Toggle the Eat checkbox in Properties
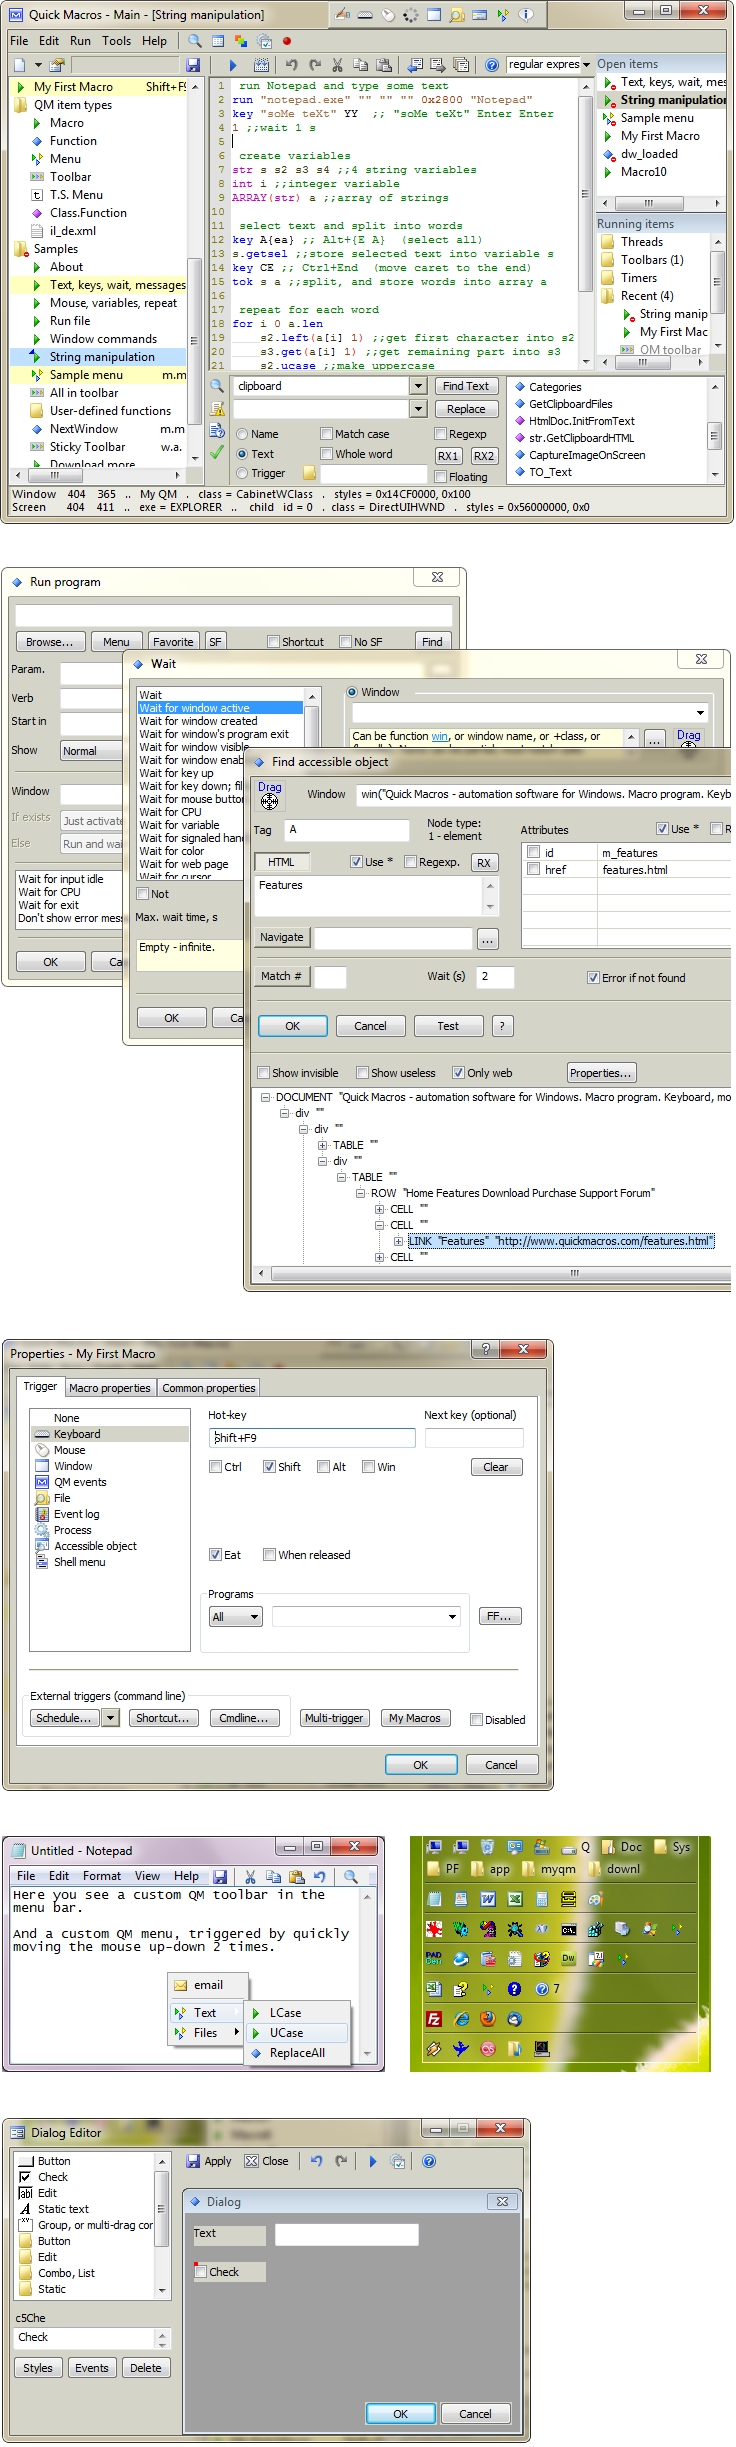This screenshot has width=736, height=2447. click(x=215, y=1555)
